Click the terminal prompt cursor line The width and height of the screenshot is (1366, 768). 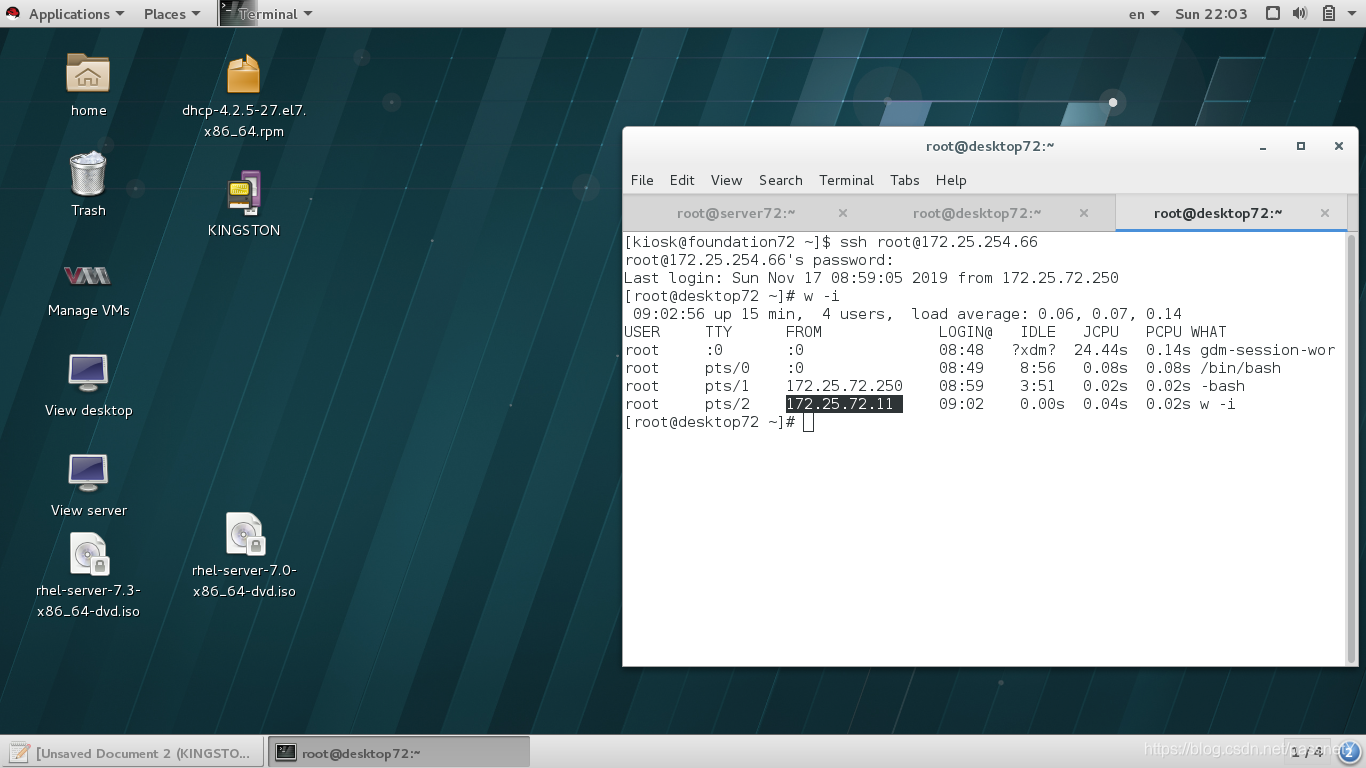(x=720, y=422)
